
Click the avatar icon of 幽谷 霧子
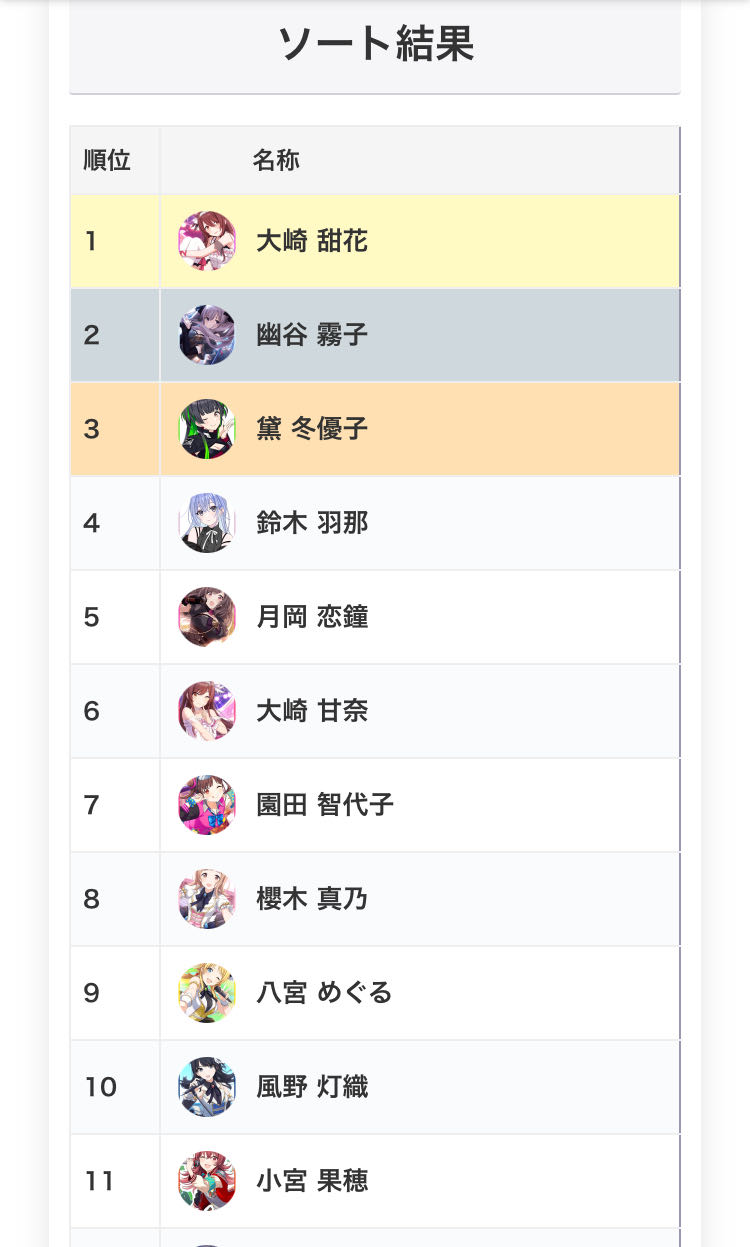pyautogui.click(x=207, y=335)
